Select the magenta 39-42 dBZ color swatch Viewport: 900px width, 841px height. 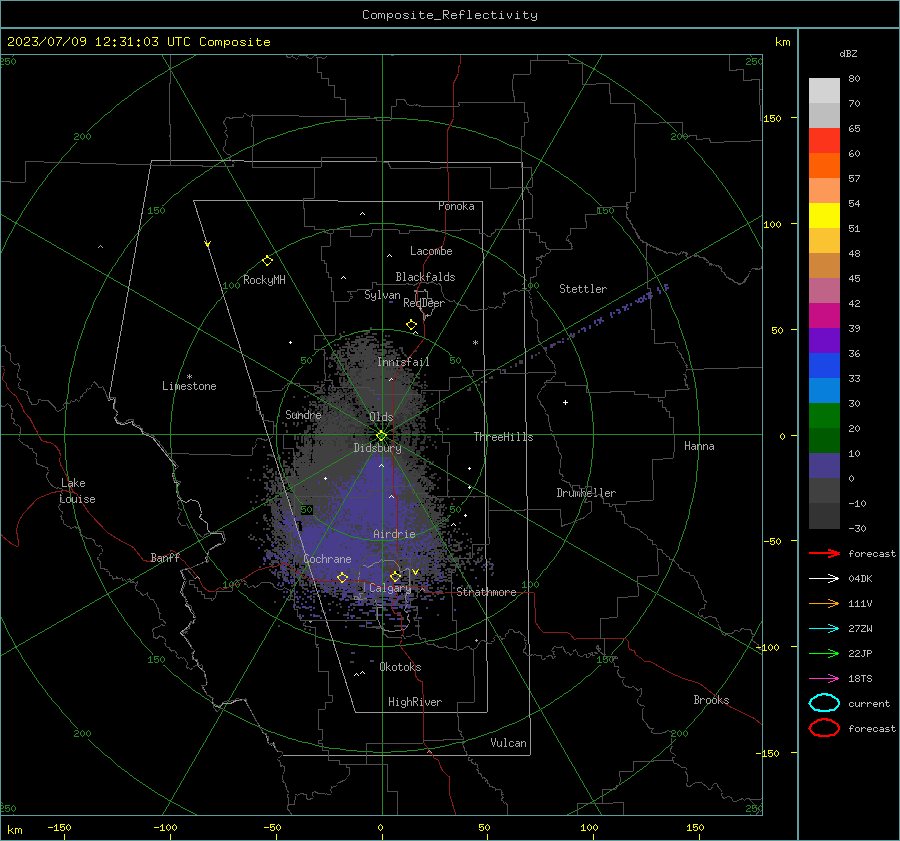[824, 316]
